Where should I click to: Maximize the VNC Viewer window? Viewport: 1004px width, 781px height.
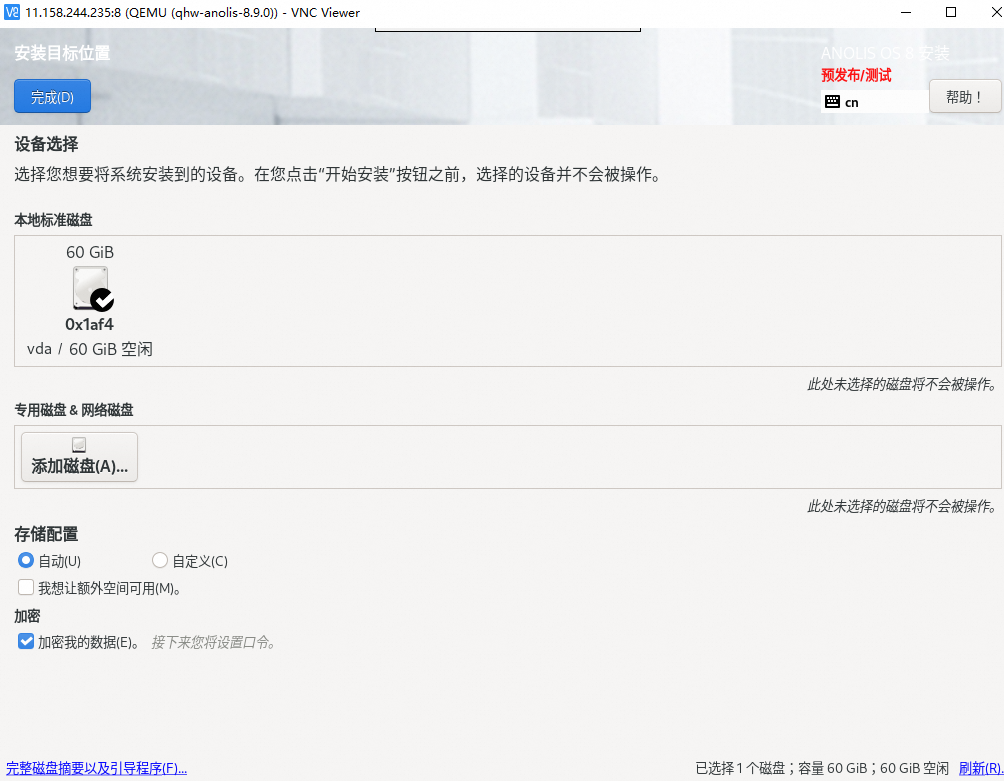pyautogui.click(x=950, y=12)
